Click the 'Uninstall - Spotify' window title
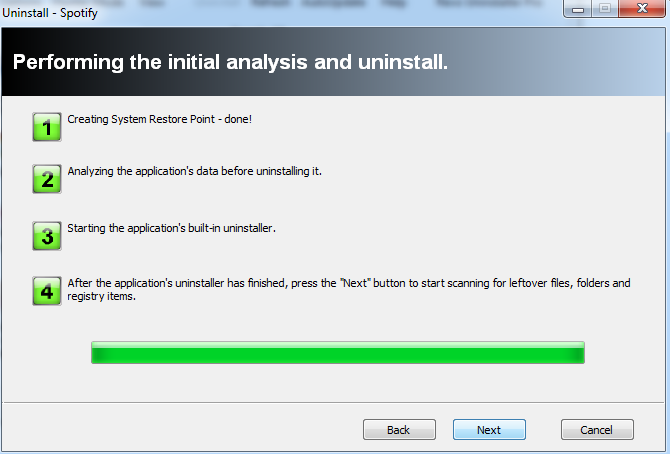Screen dimensions: 670x454 pos(50,13)
